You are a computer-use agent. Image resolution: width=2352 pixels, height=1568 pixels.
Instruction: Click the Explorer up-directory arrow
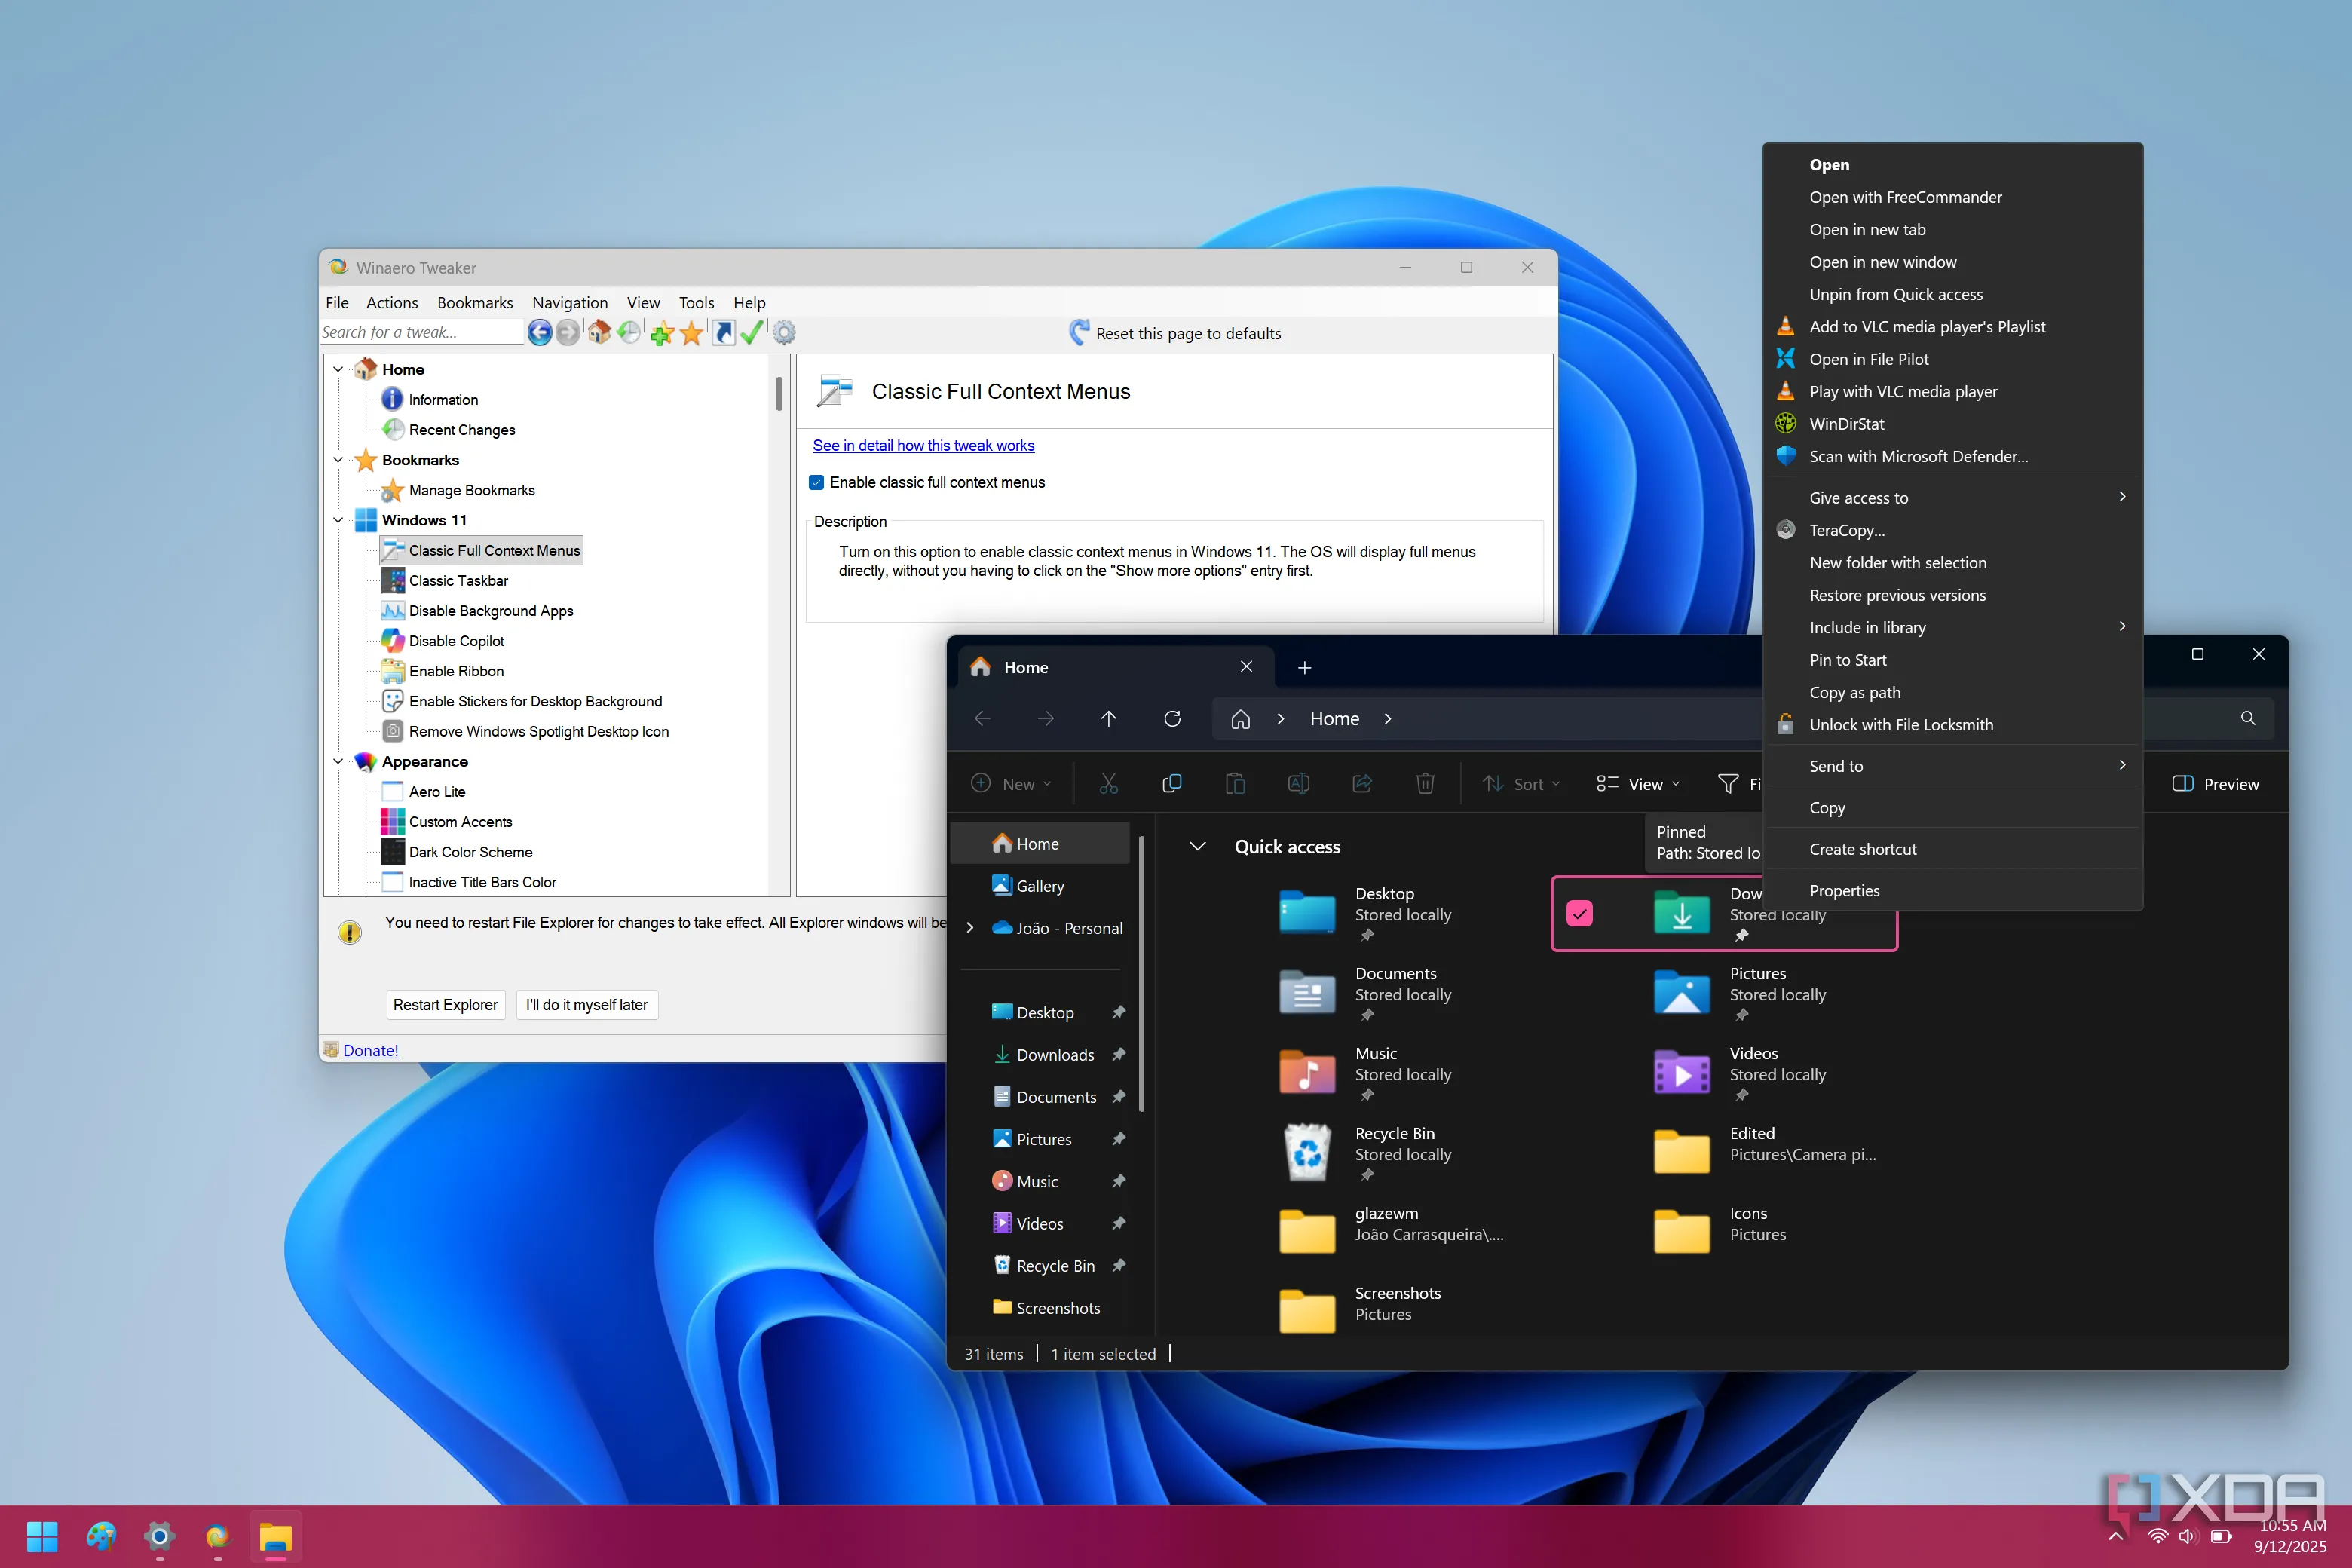click(x=1108, y=719)
